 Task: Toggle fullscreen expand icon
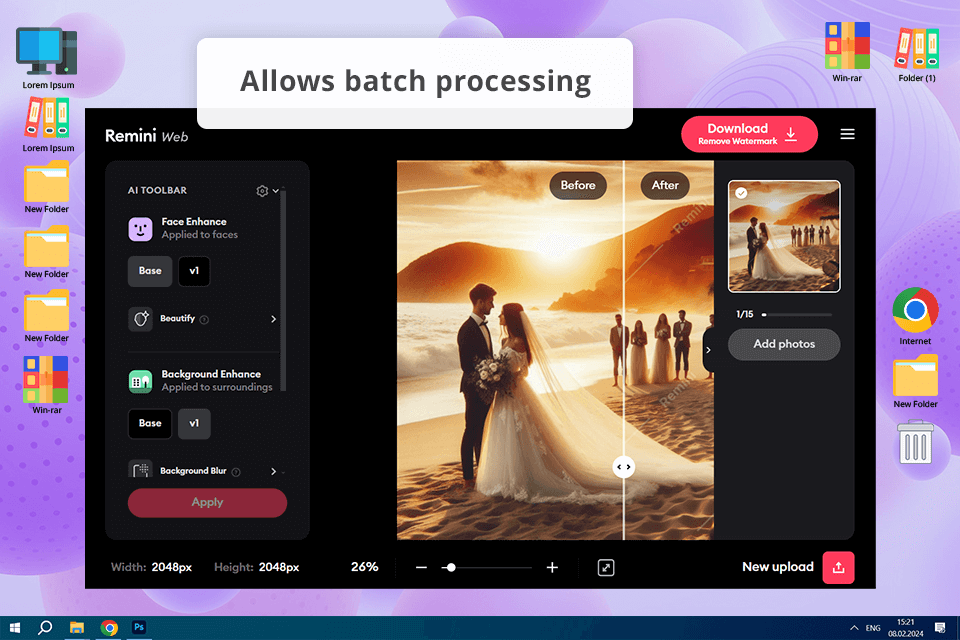(606, 568)
